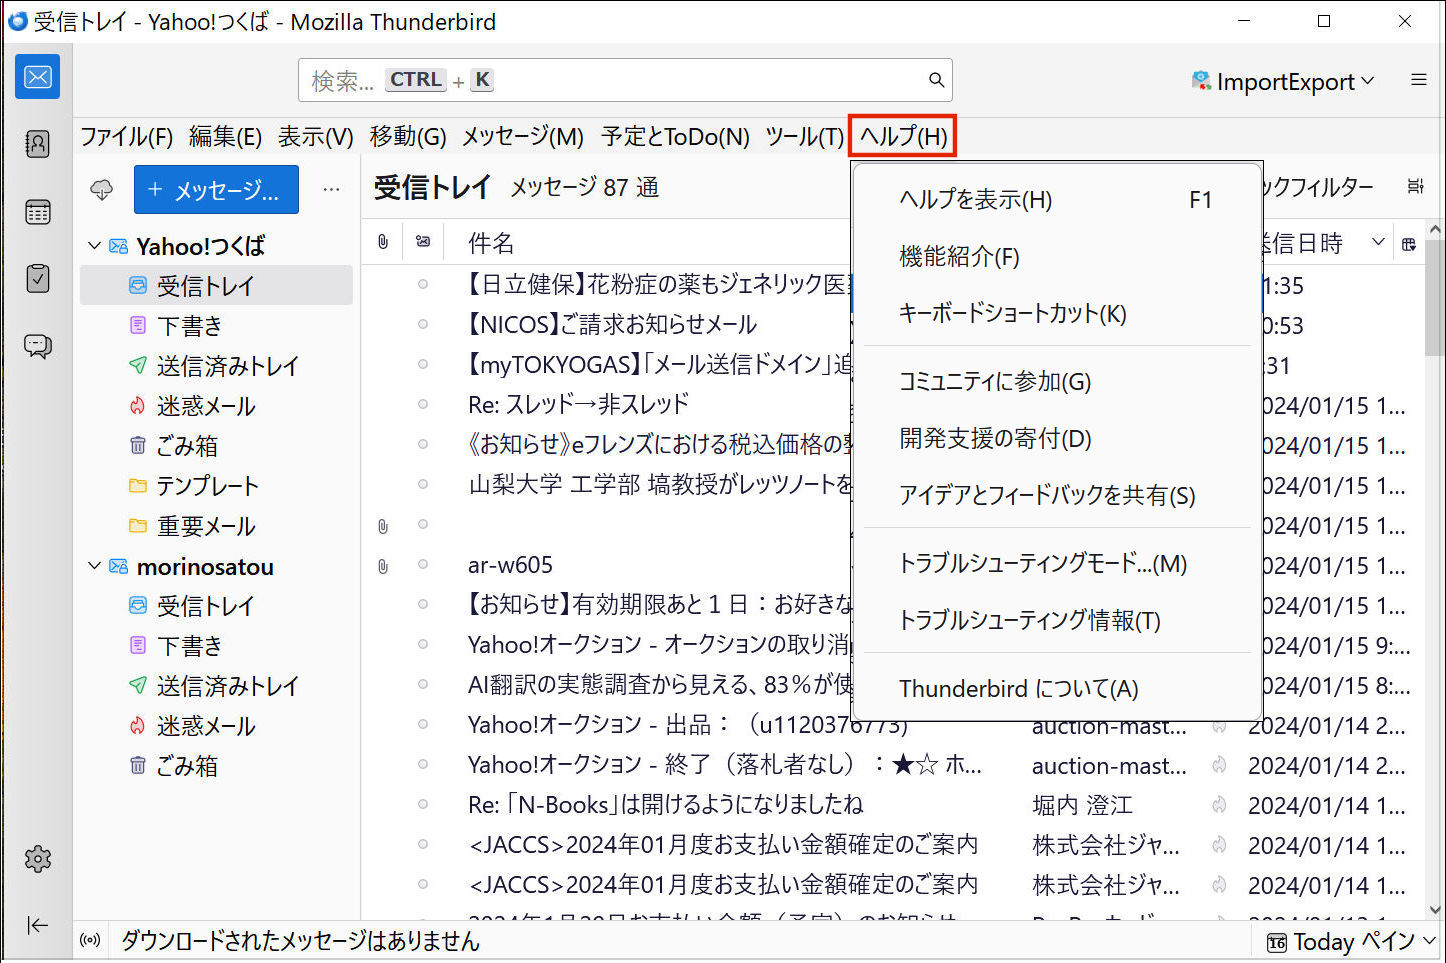Click the new メッセージ button
The image size is (1446, 963).
(x=216, y=190)
